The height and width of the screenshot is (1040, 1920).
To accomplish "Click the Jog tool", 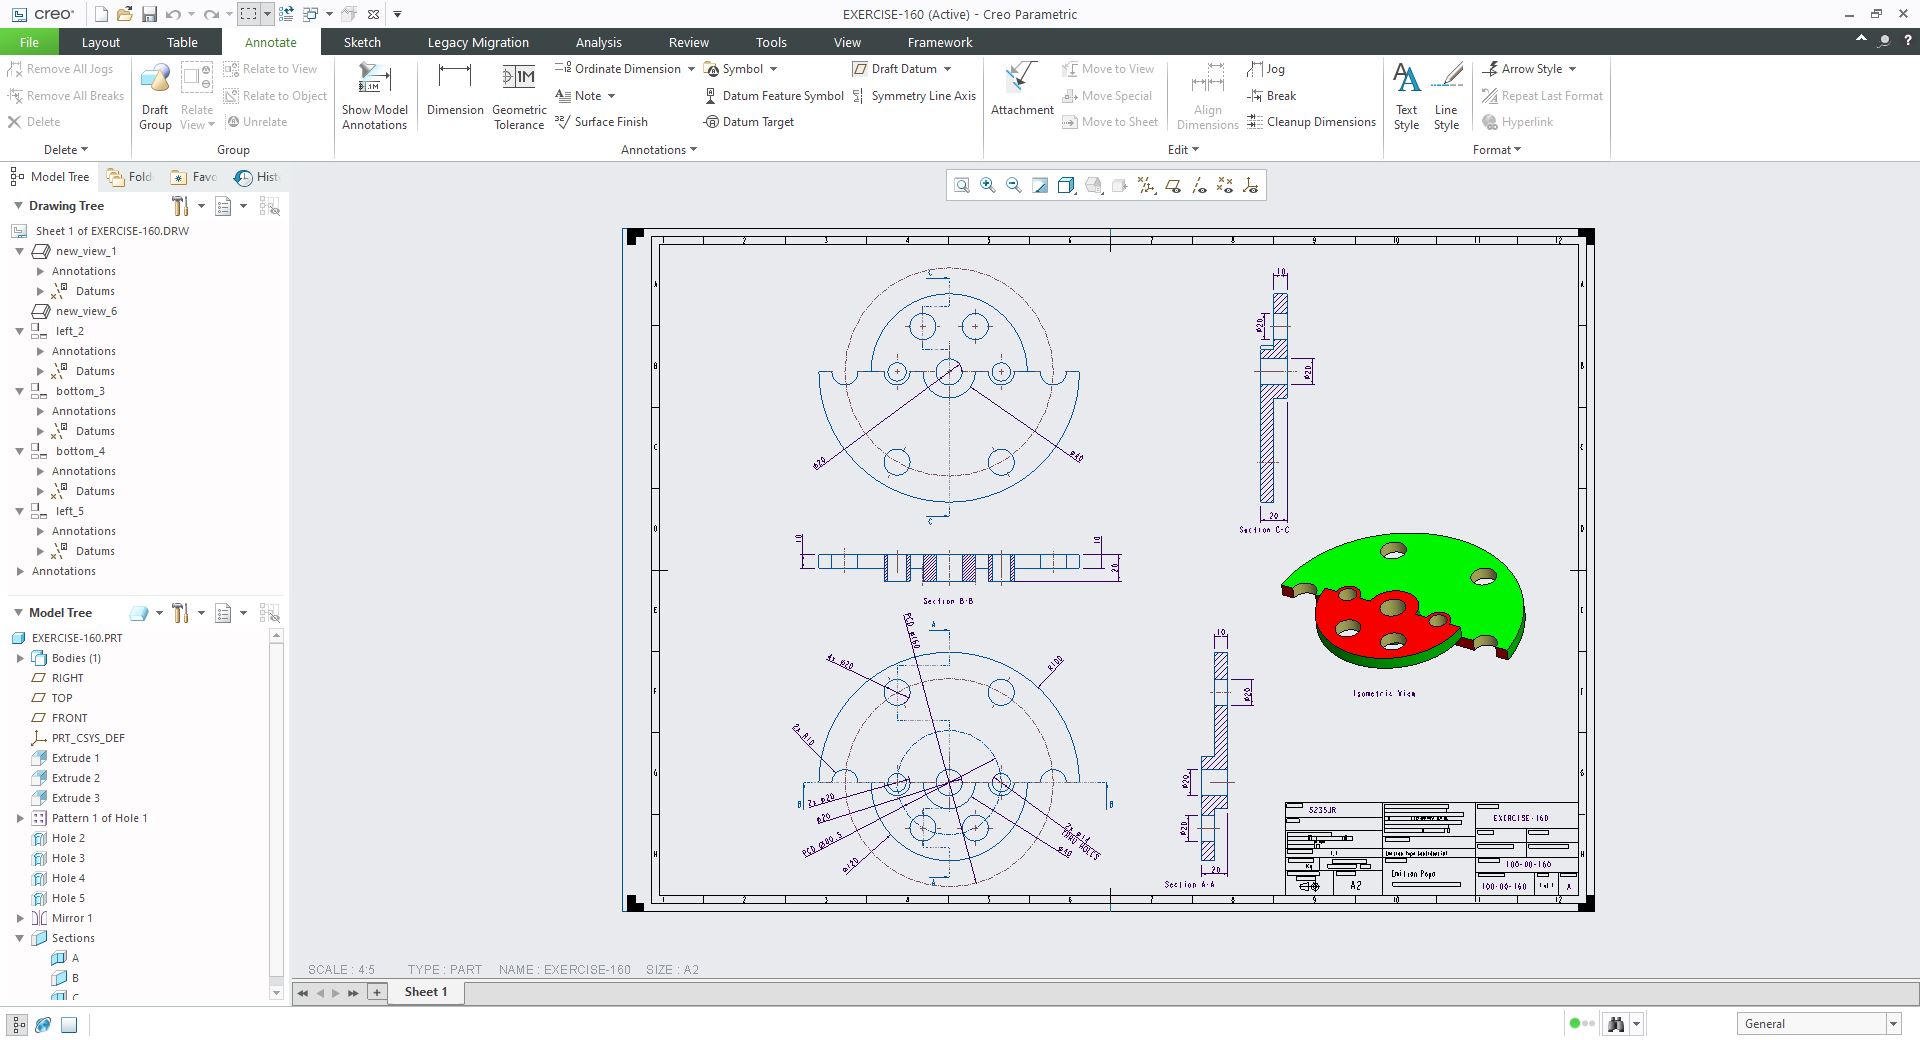I will coord(1266,69).
